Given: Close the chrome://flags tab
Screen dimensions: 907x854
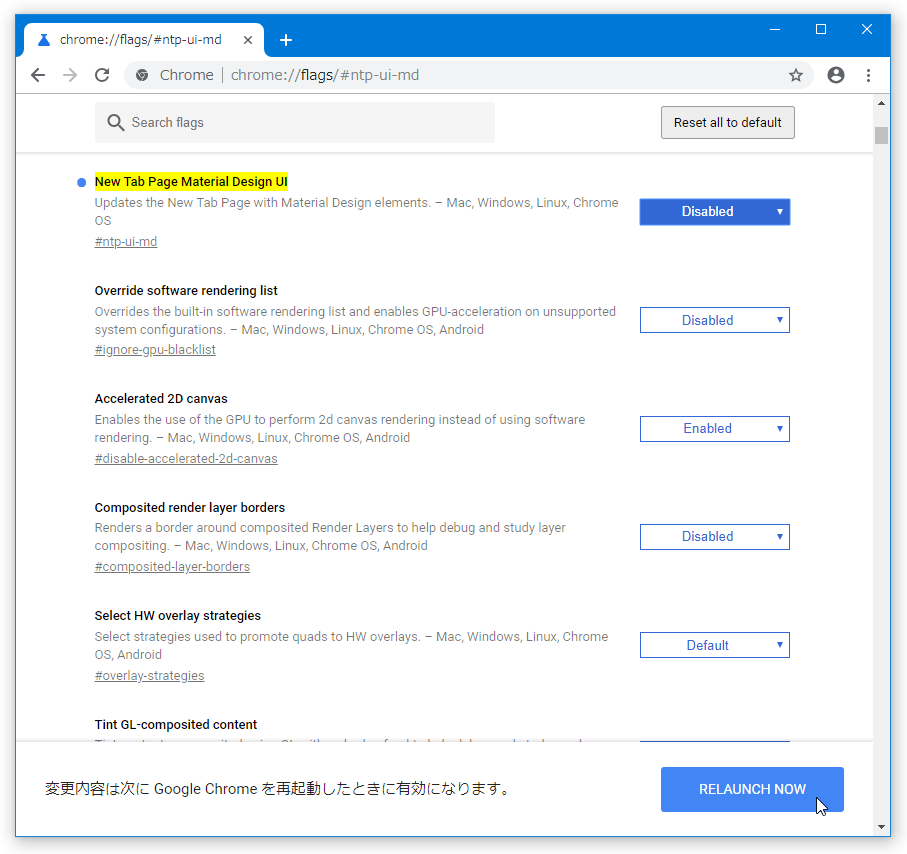Looking at the screenshot, I should 248,40.
